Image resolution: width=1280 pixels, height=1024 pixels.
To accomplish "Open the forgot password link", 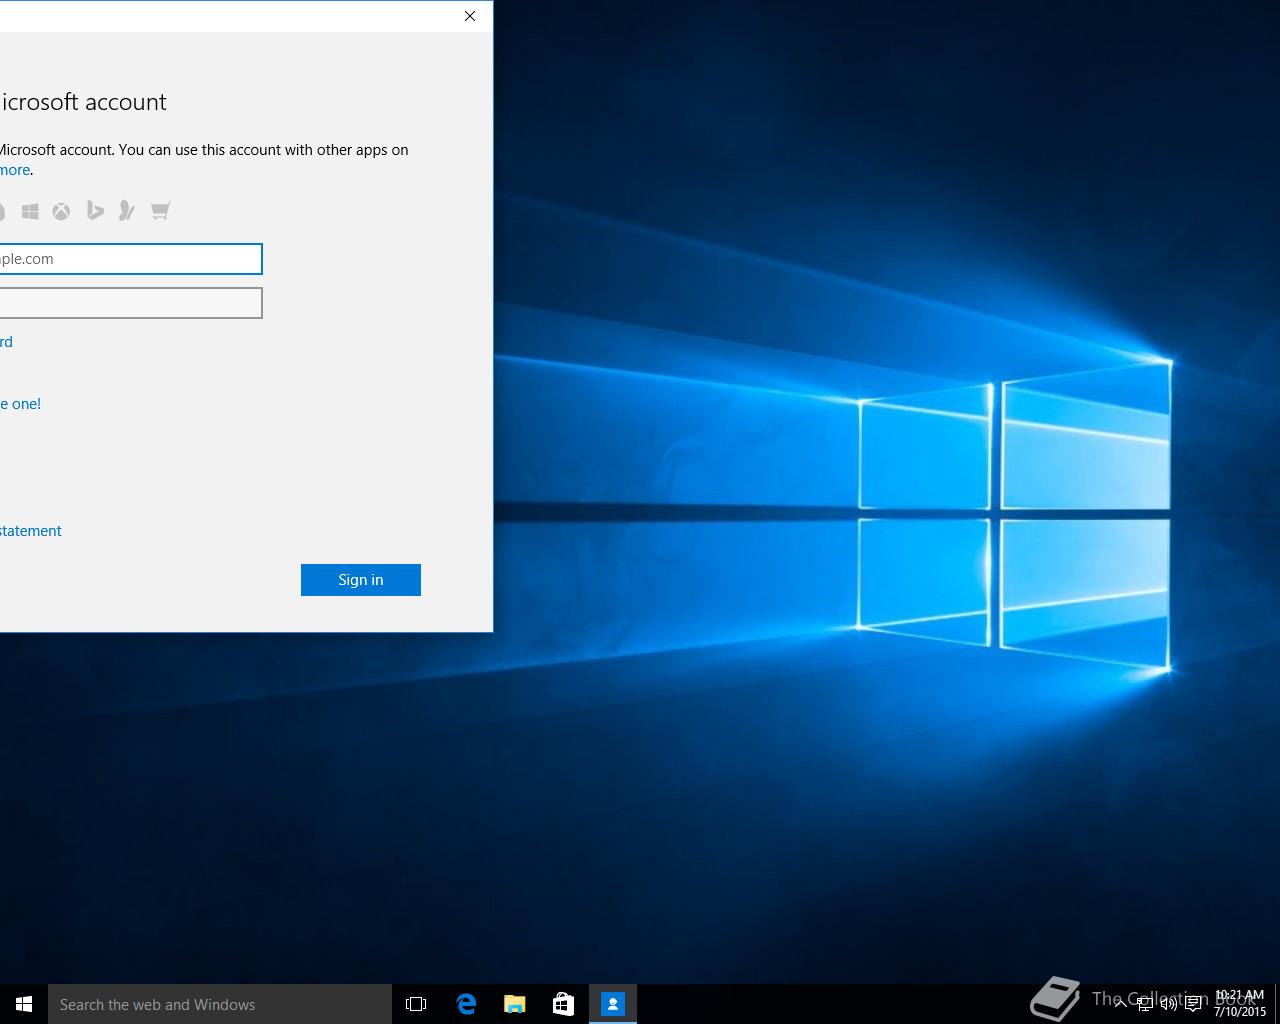I will click(x=6, y=342).
